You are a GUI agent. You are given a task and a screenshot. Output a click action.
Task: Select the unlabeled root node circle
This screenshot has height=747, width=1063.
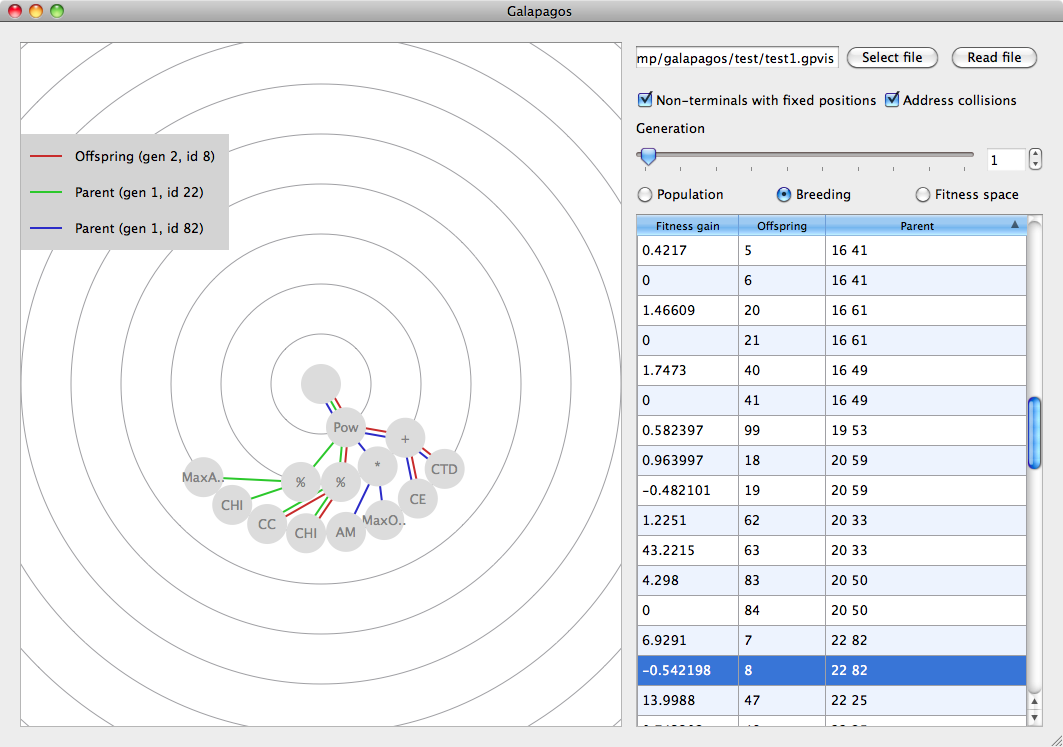321,384
